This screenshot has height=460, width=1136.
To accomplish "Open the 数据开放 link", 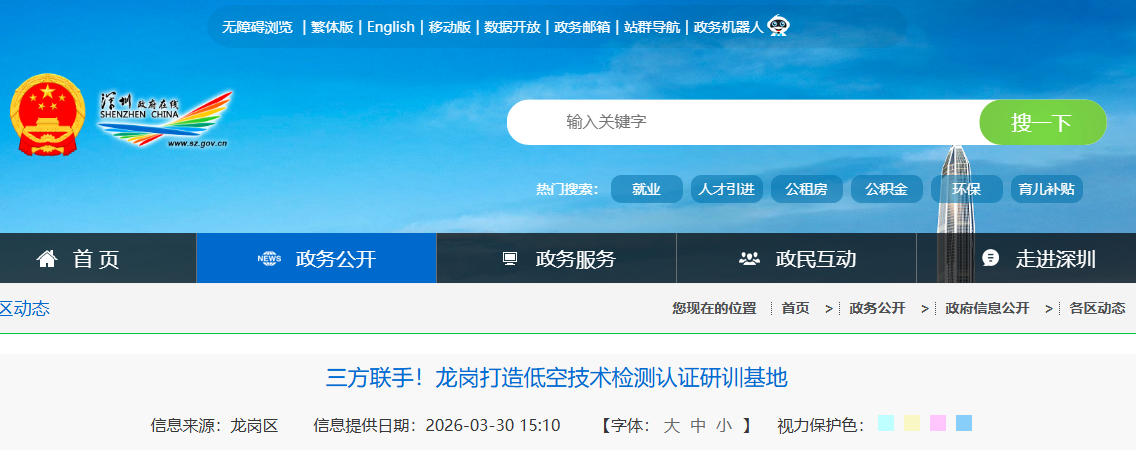I will point(512,28).
